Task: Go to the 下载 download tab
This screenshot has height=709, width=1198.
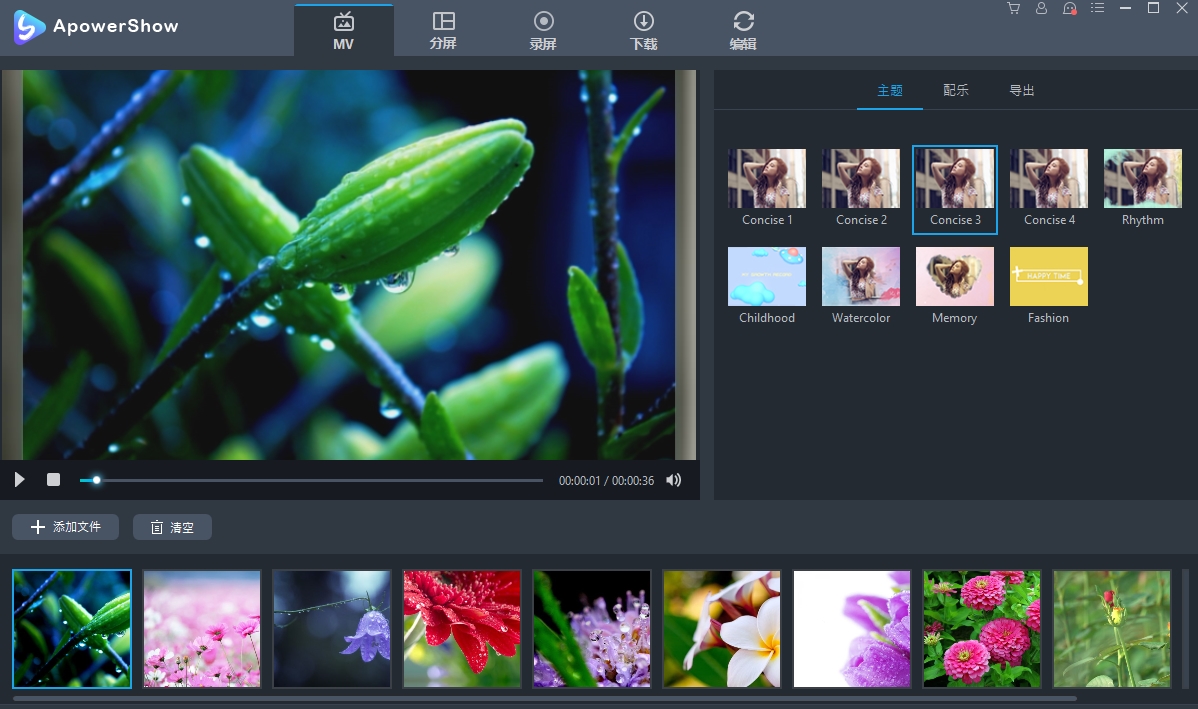Action: click(x=643, y=30)
